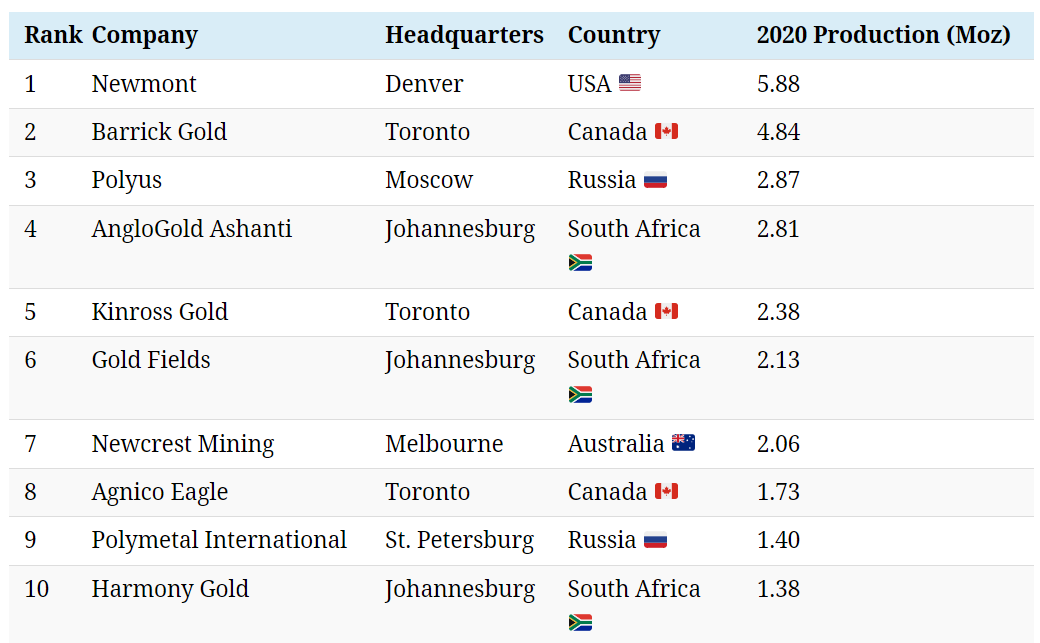Click the Russia flag in Polyus row
Viewport: 1040px width, 643px height.
(x=655, y=181)
